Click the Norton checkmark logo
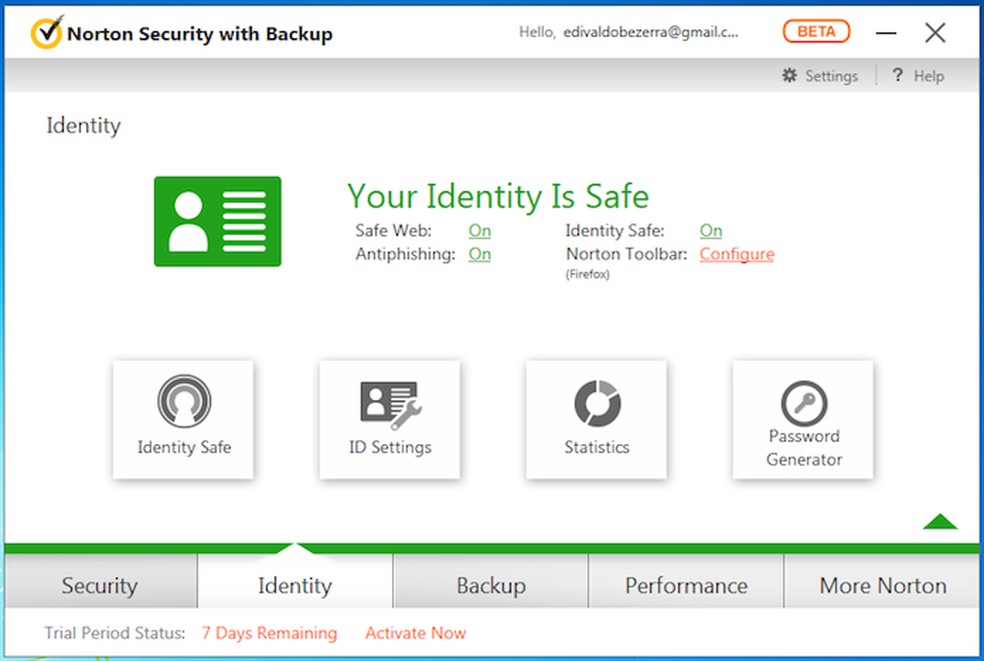 [46, 33]
